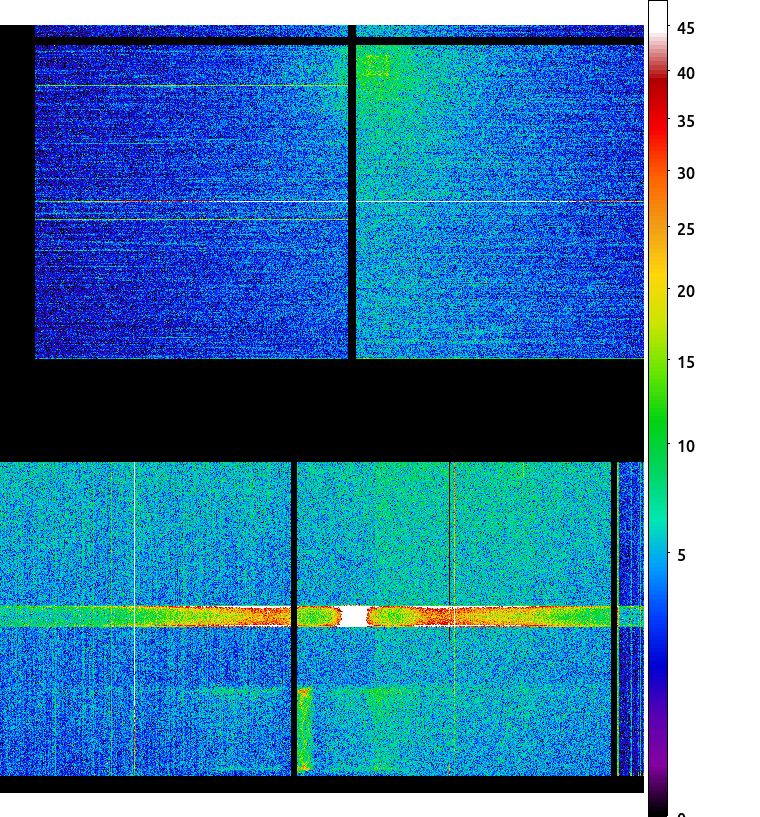Image resolution: width=760 pixels, height=817 pixels.
Task: Click the colorbar tick label 15
Action: click(x=686, y=362)
